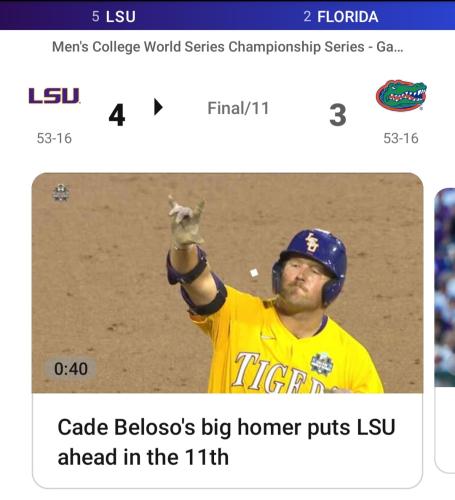Screen dimensions: 455x500
Task: Select the FLORIDA name in header bar
Action: [347, 17]
